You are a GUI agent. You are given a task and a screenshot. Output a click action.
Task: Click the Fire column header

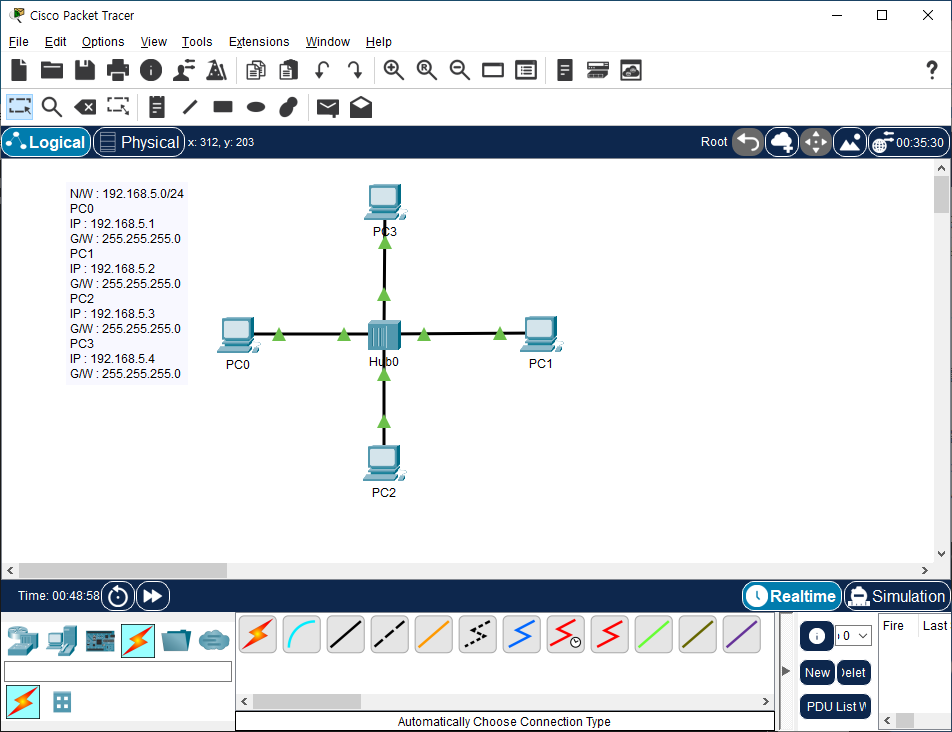pyautogui.click(x=893, y=626)
